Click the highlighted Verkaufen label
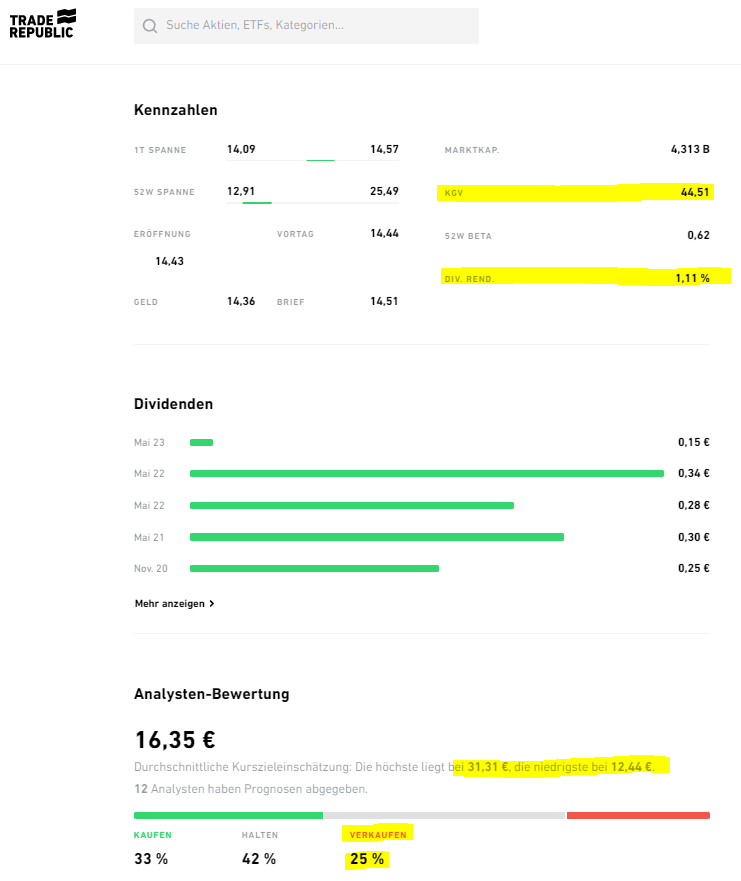The image size is (741, 881). (x=377, y=834)
